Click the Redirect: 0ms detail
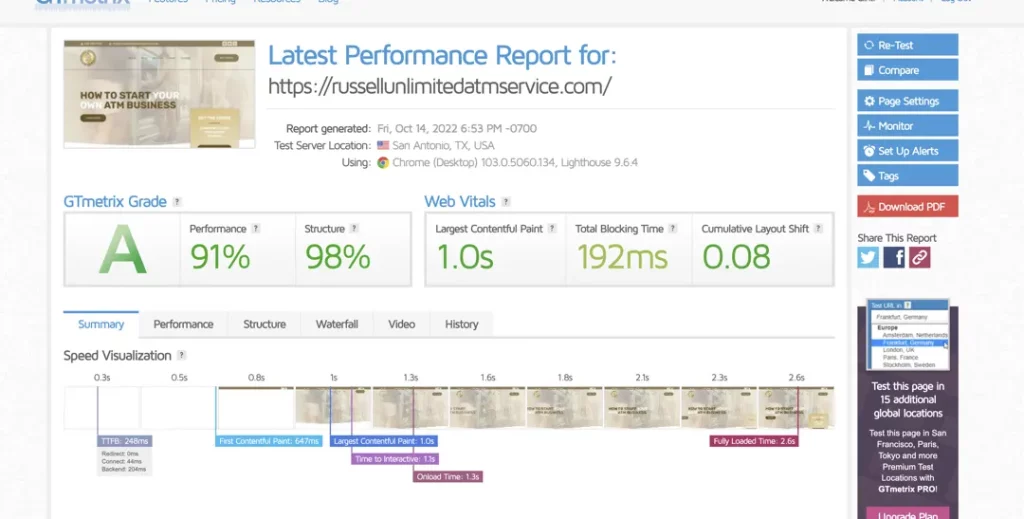This screenshot has height=519, width=1024. (x=121, y=454)
